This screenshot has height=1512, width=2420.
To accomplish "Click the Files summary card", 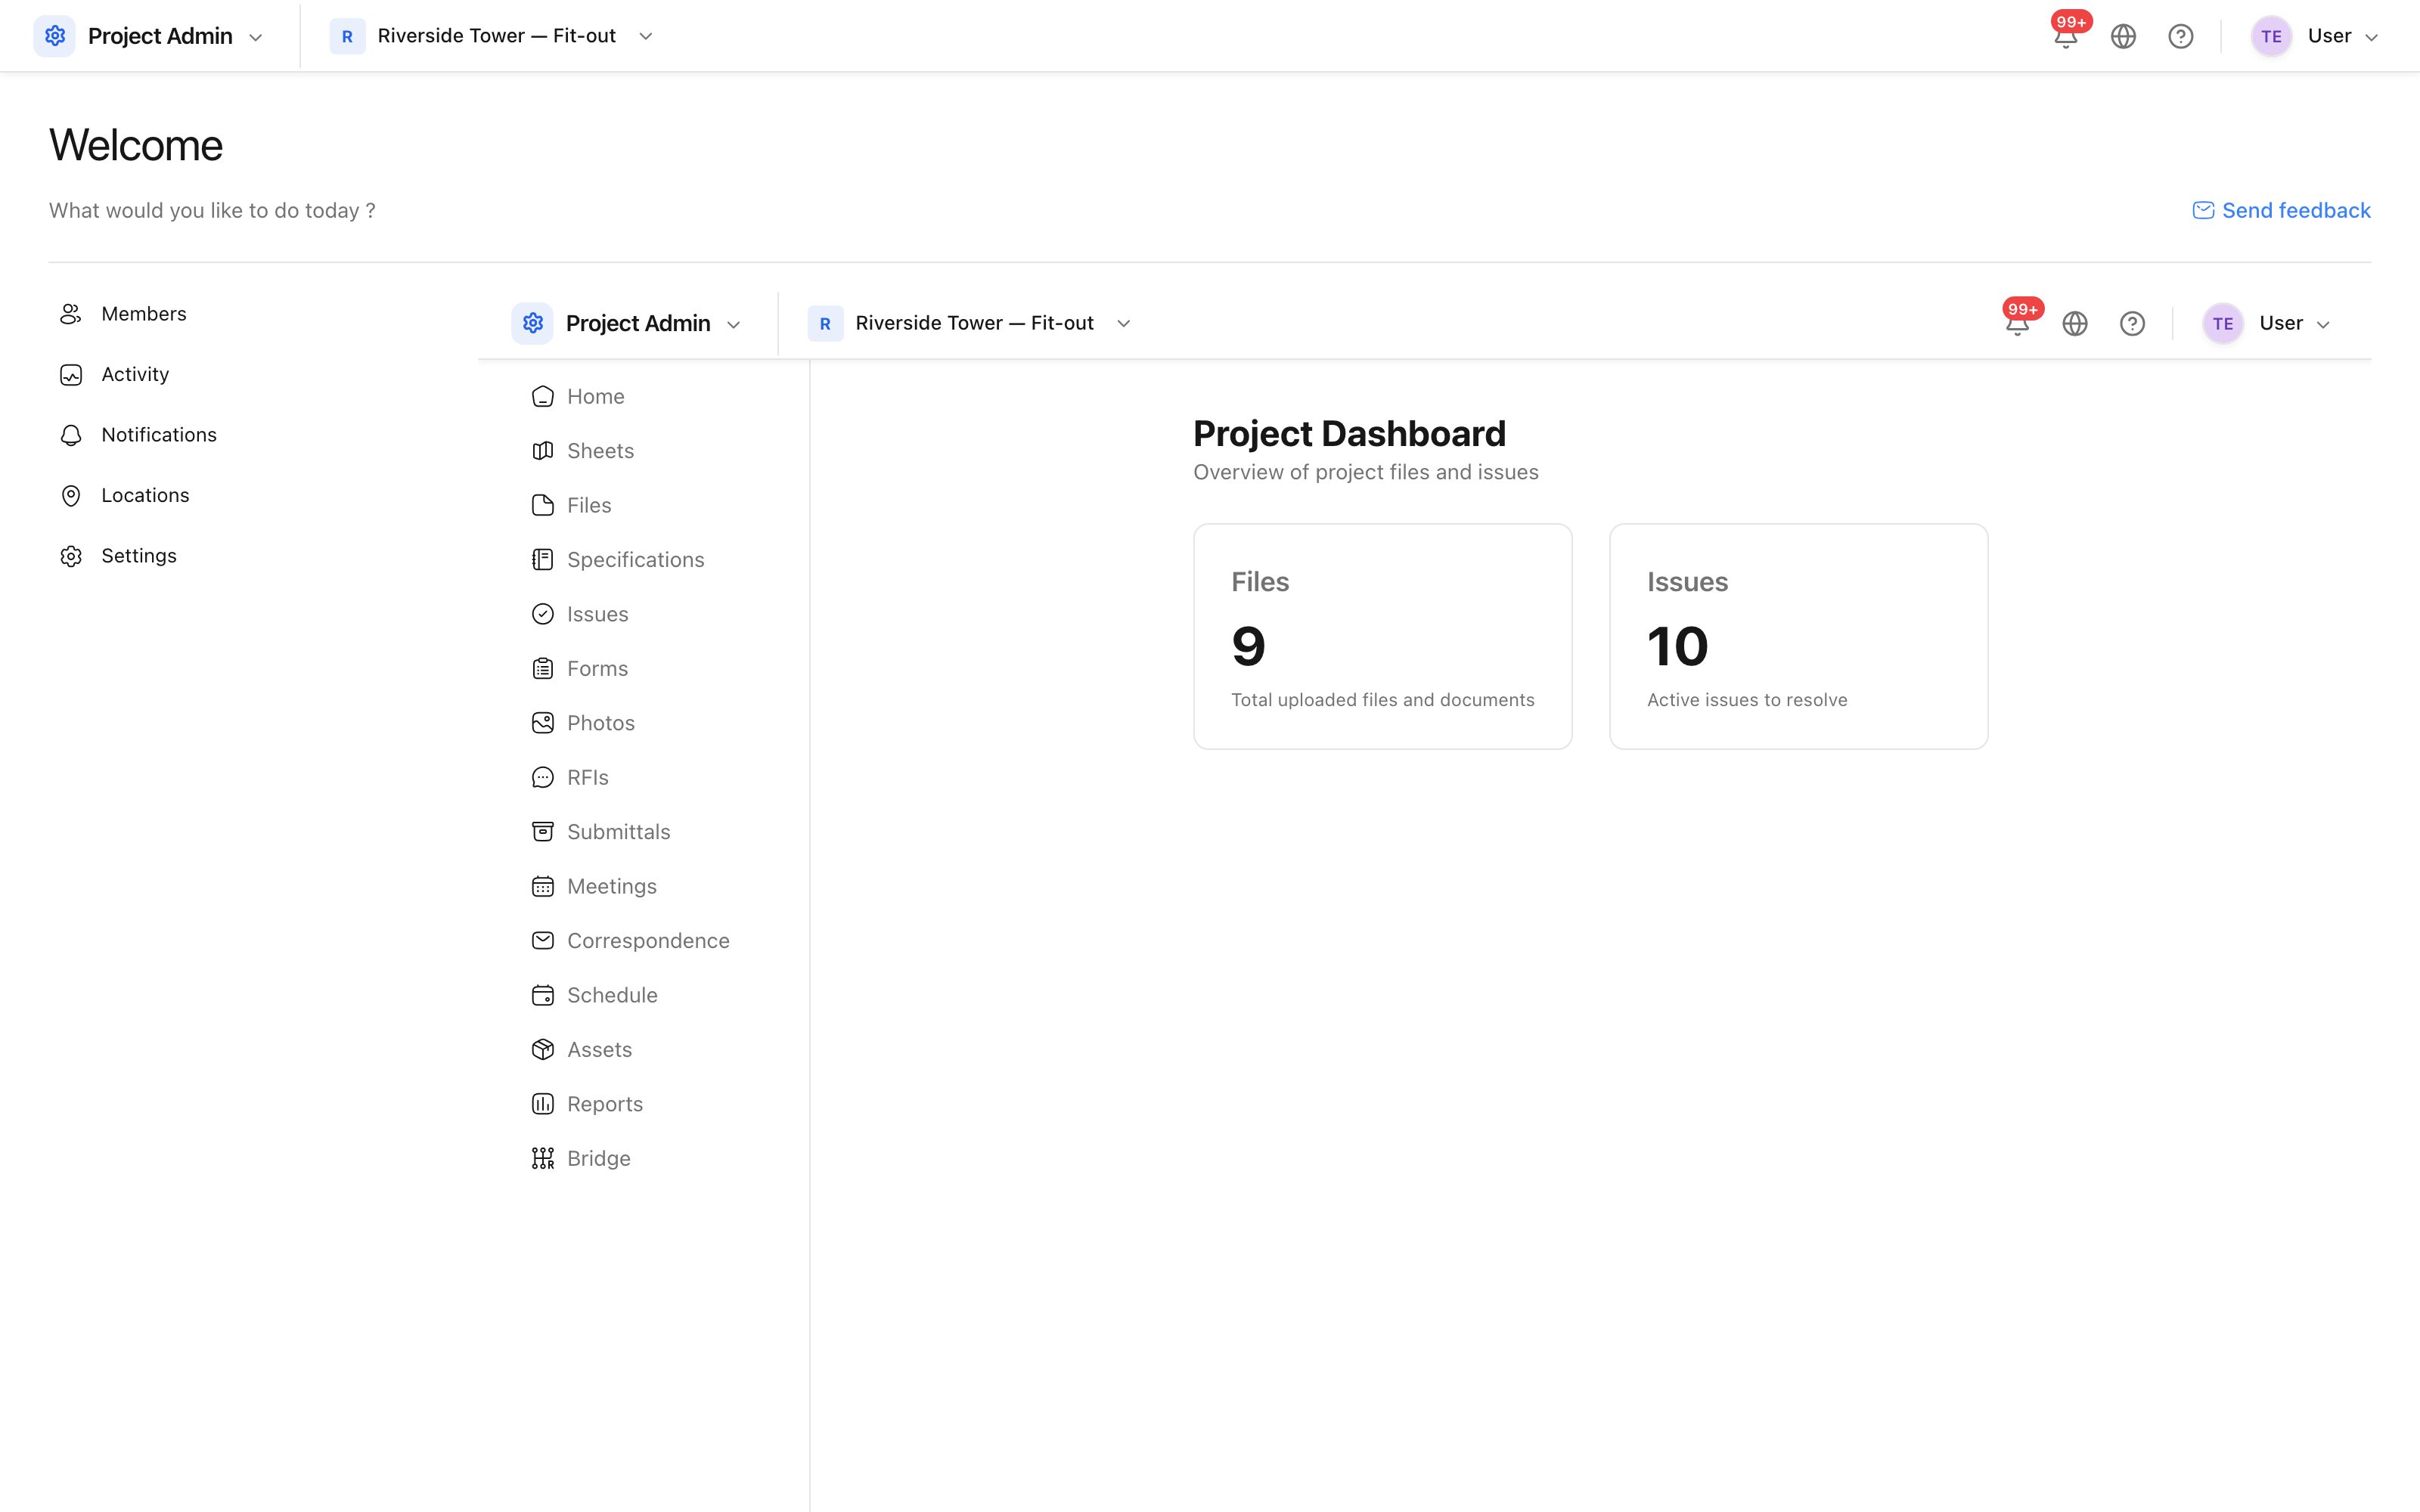I will coord(1382,636).
